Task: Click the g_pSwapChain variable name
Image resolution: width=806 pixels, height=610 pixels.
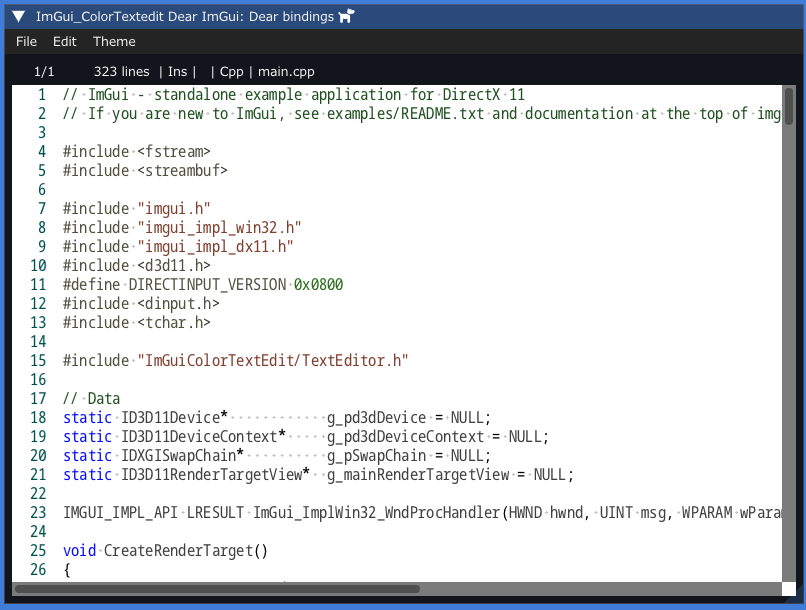Action: [377, 456]
